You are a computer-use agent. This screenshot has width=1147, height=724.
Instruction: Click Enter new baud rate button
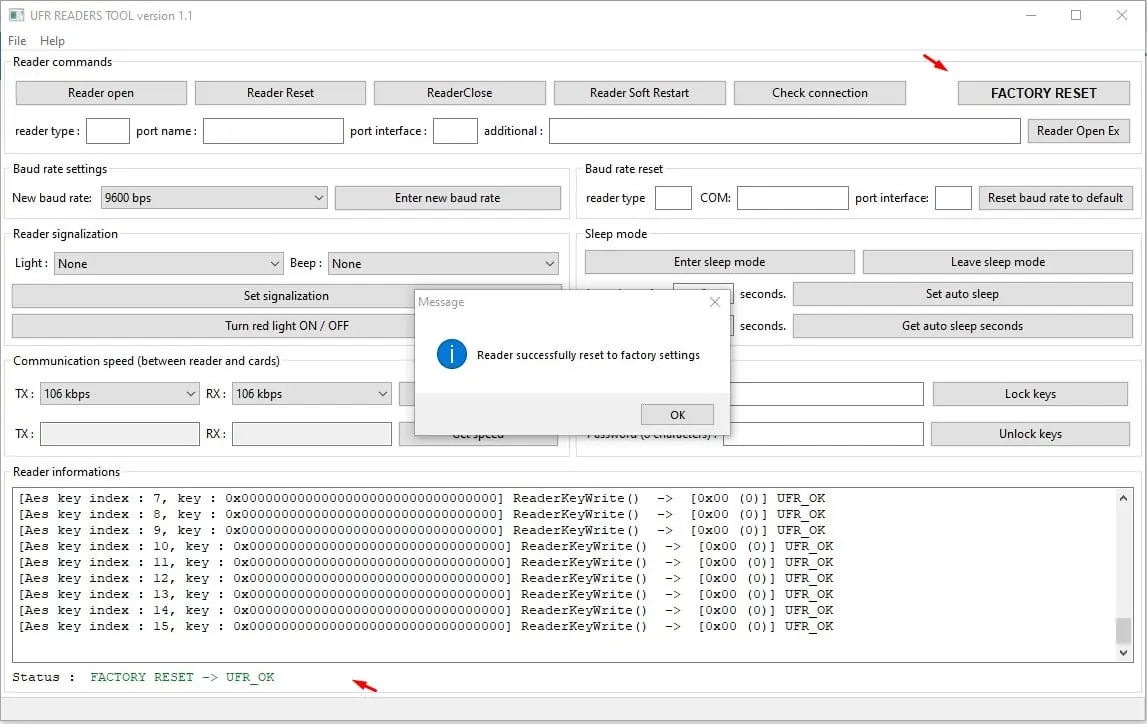click(448, 198)
